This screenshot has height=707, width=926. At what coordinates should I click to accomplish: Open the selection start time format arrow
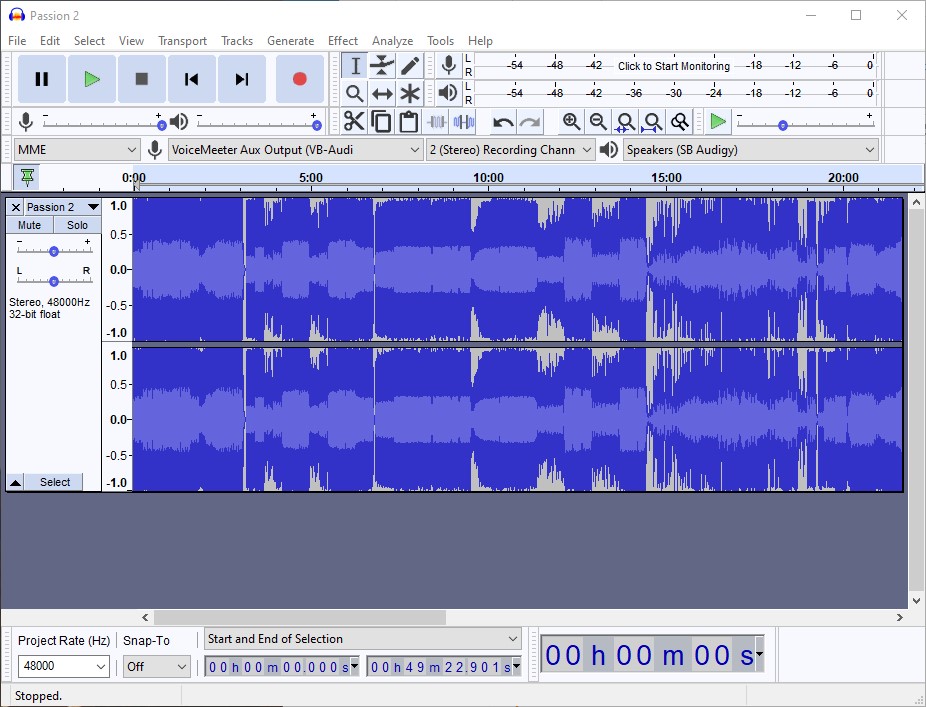[354, 667]
